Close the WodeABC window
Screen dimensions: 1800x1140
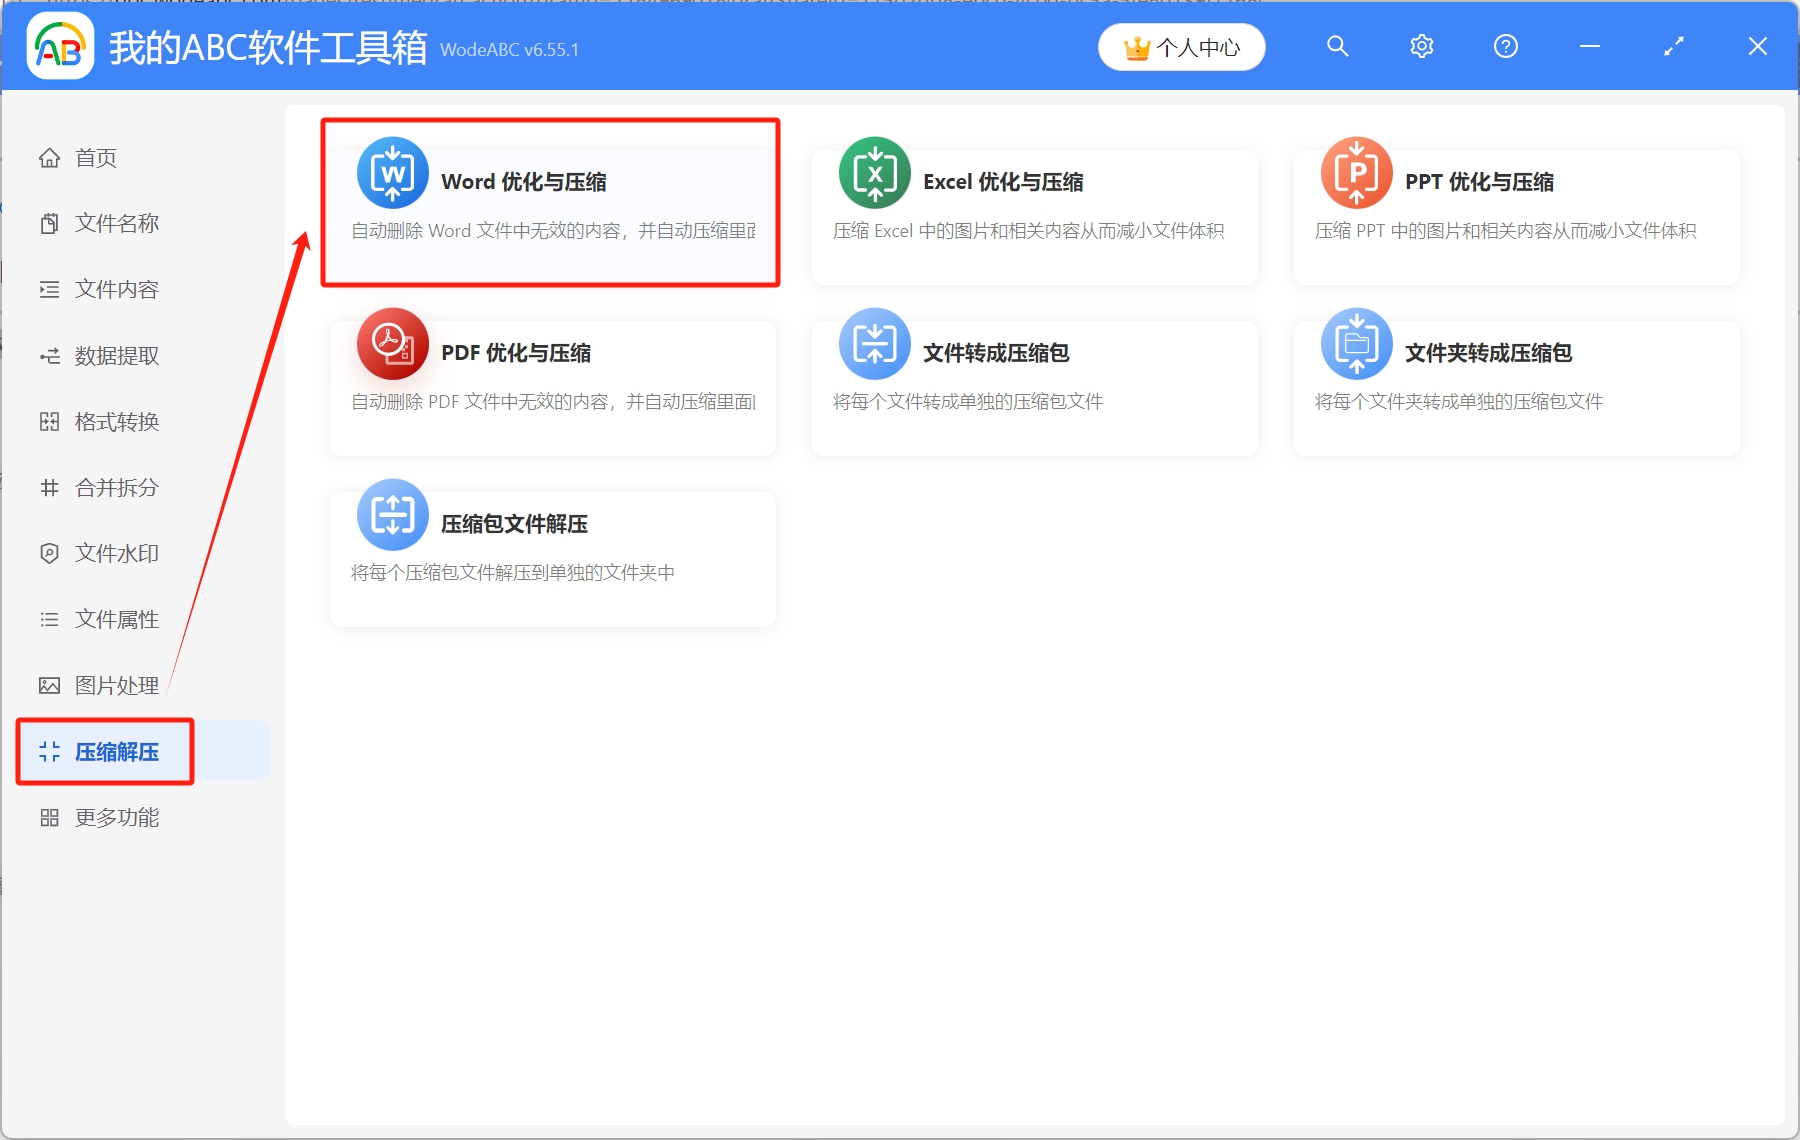coord(1757,46)
